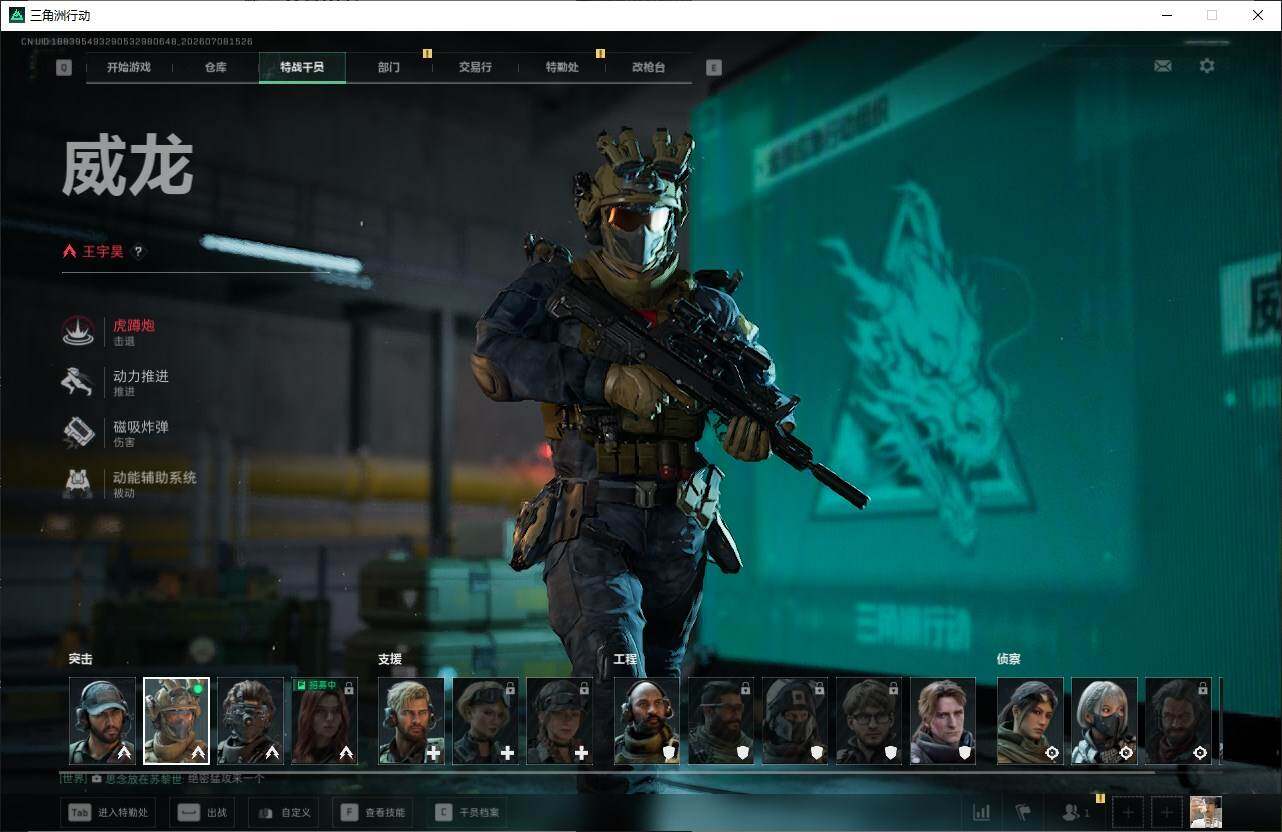Click the flag icon in bottom bar
Screen dimensions: 1282x832
1023,812
